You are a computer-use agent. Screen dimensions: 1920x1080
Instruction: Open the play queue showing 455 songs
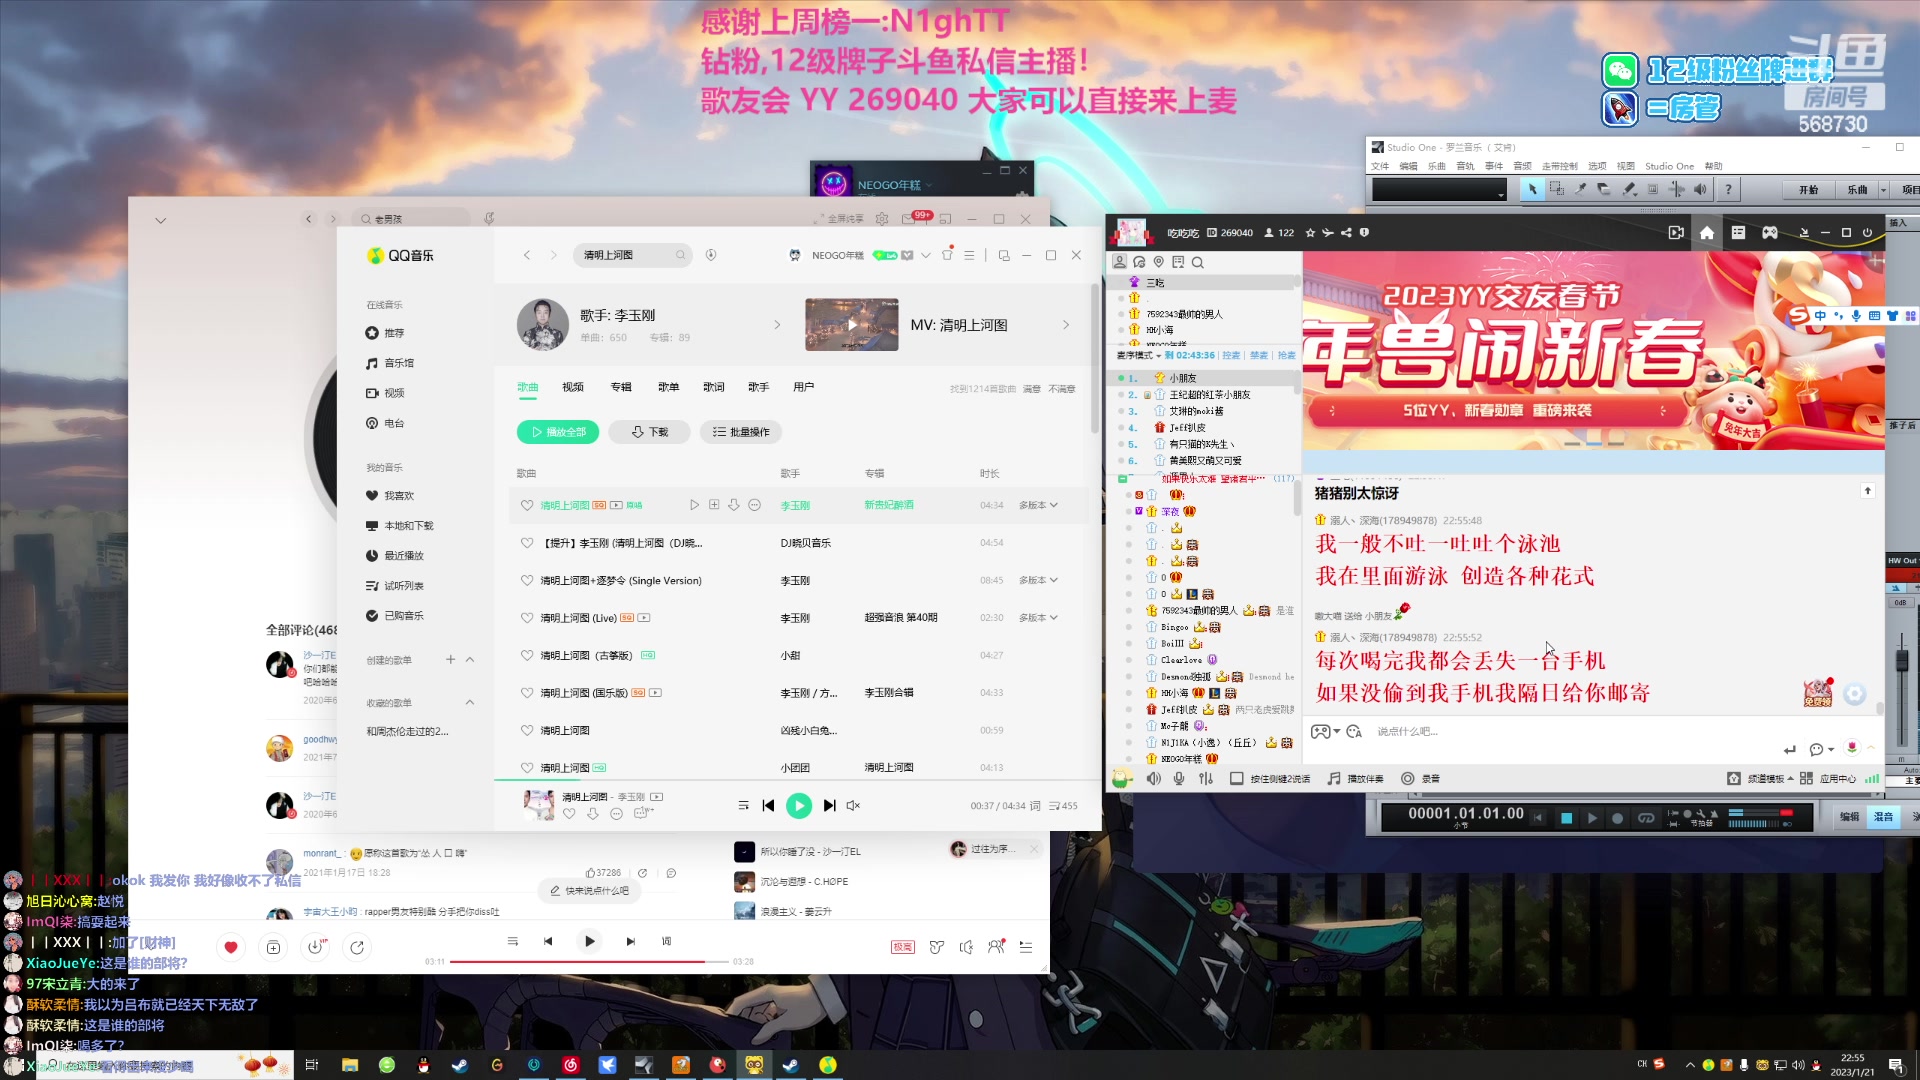(x=1063, y=806)
